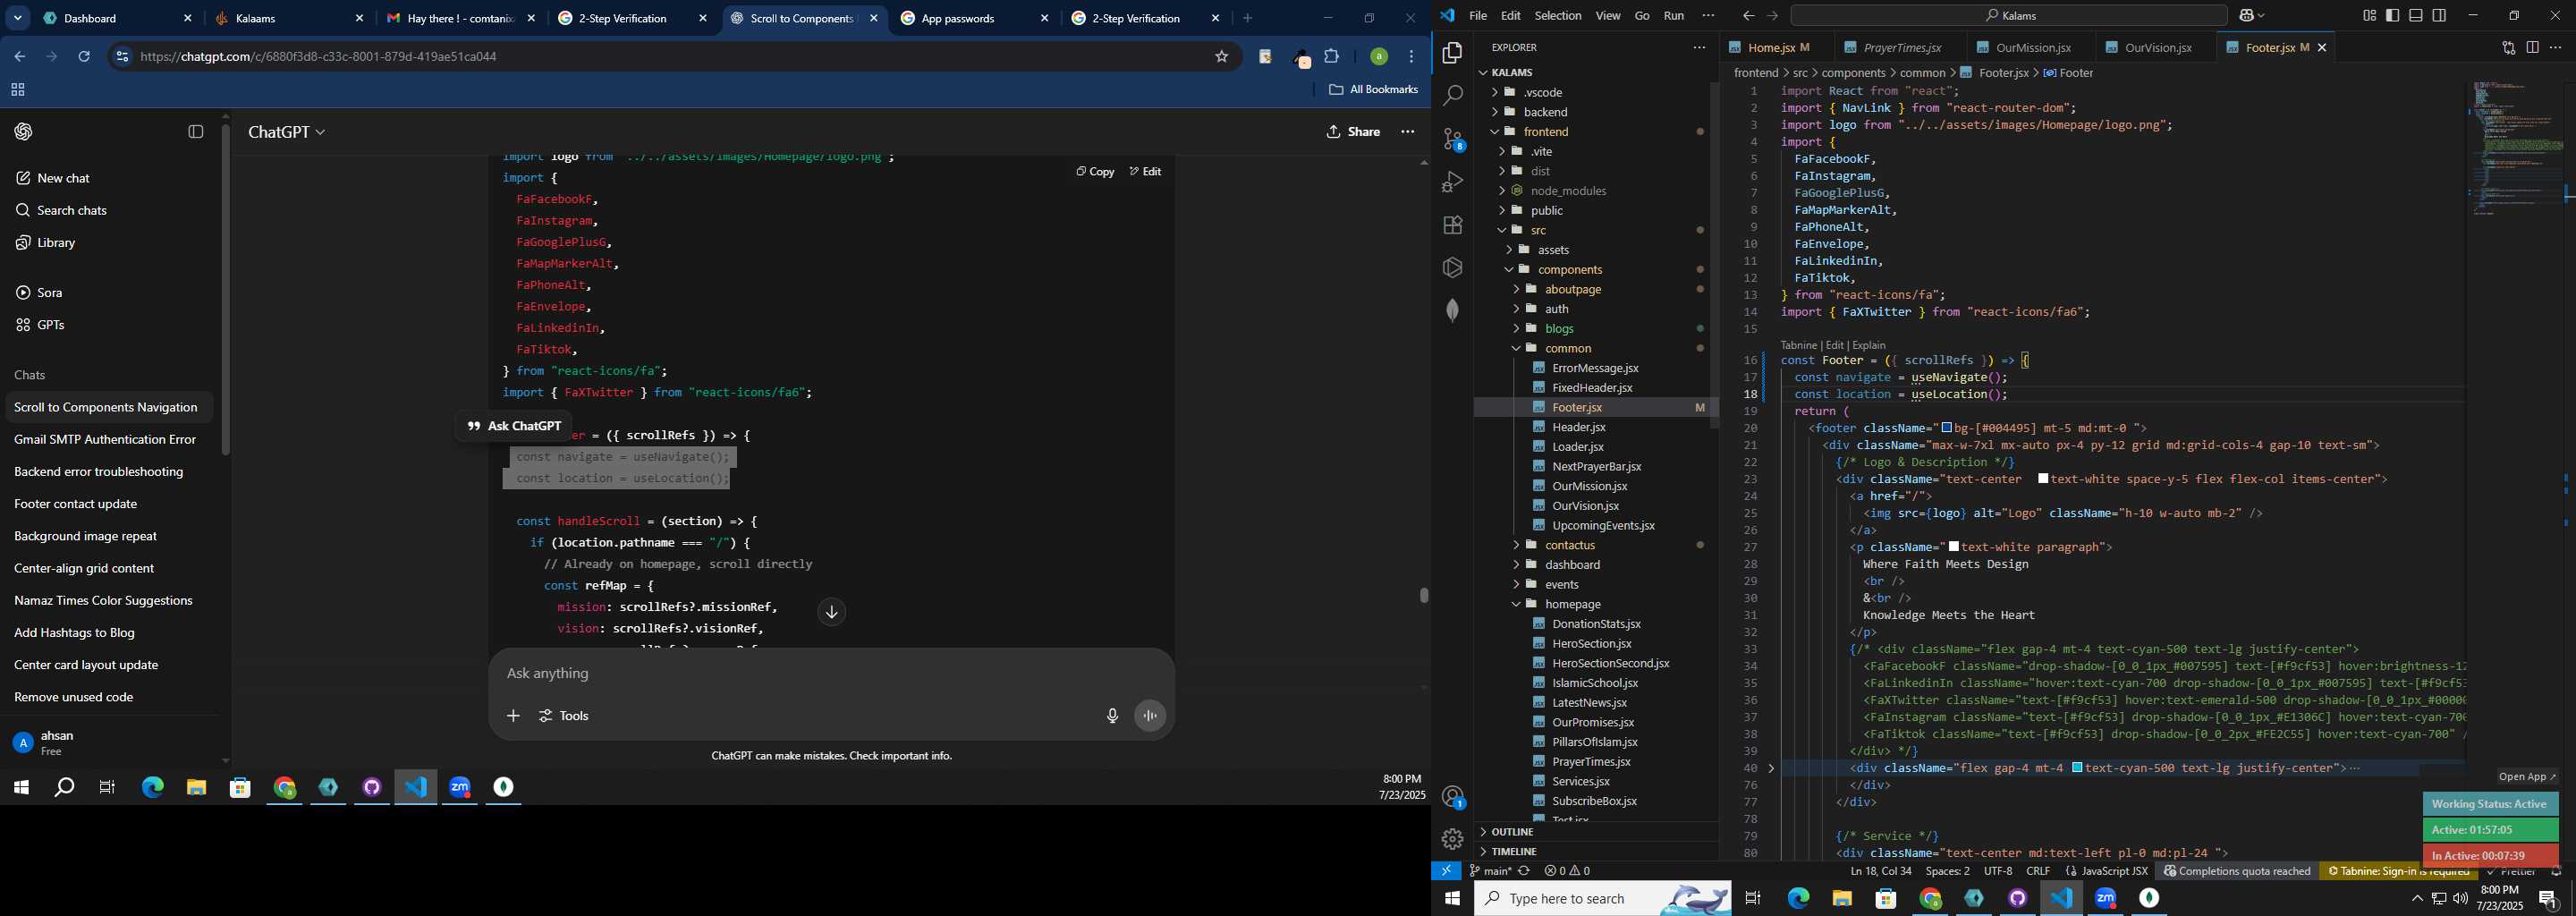This screenshot has width=2576, height=916.
Task: Click the Explorer files icon in activity bar
Action: coord(1452,52)
